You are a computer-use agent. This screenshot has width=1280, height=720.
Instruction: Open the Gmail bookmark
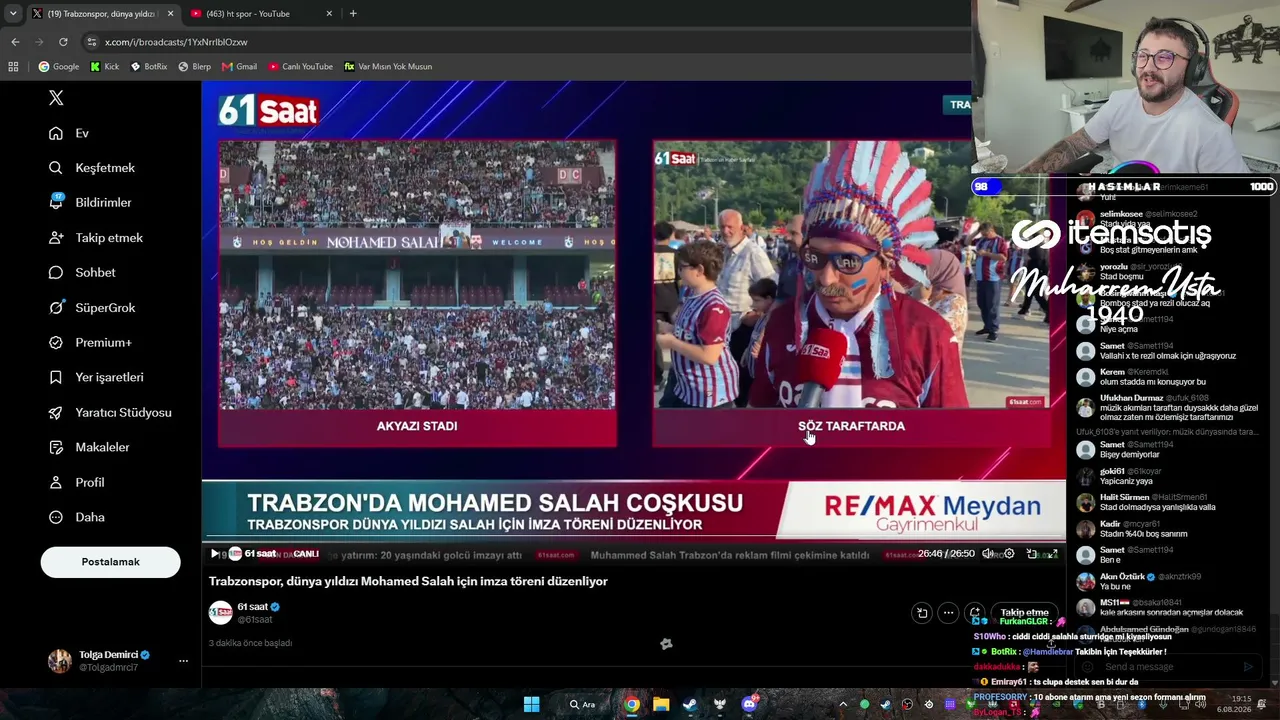[239, 67]
